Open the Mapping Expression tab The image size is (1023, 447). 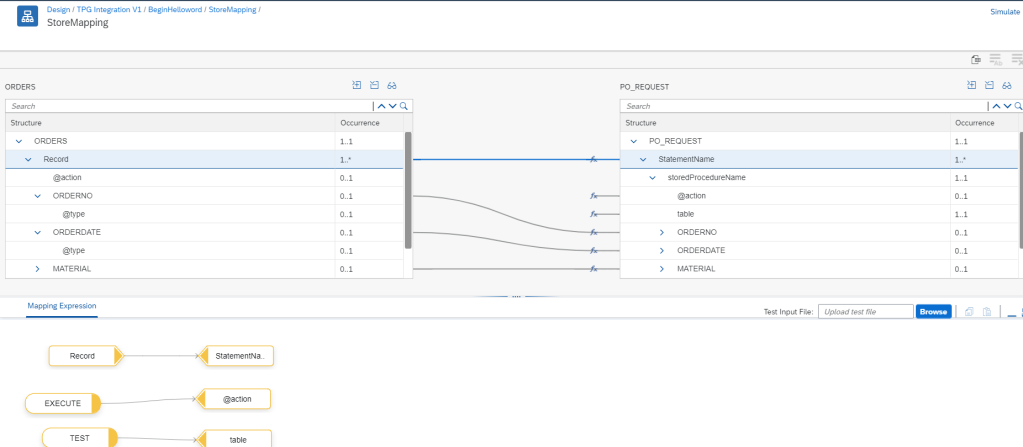(x=62, y=305)
